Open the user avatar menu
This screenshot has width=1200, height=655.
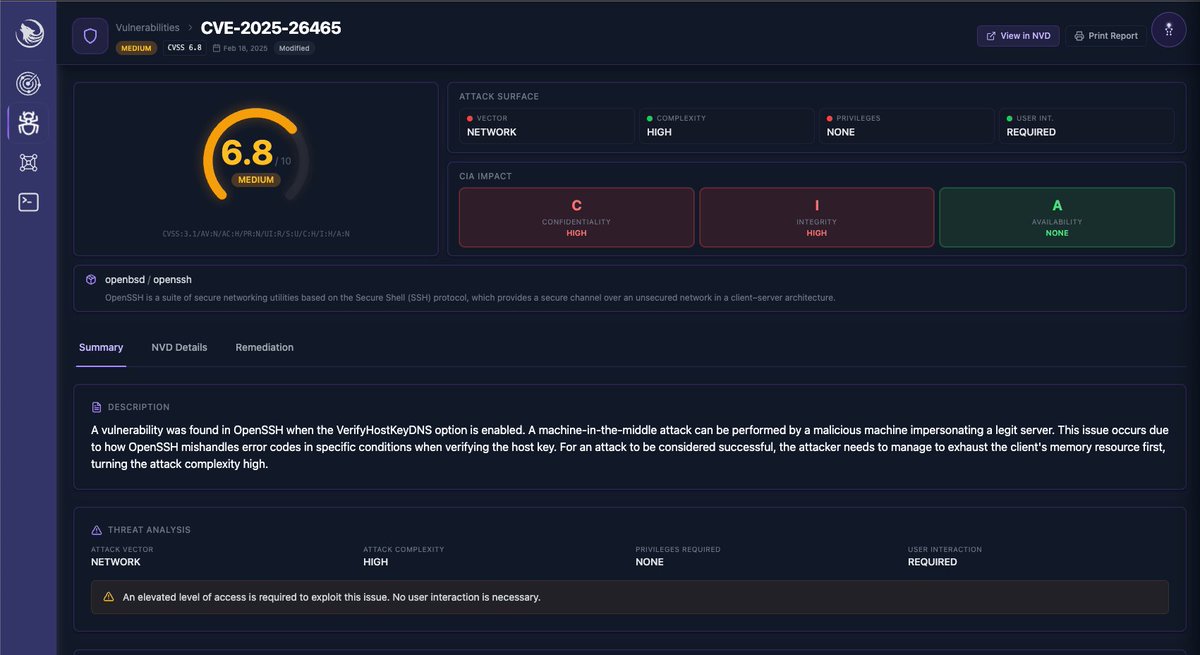[x=1169, y=30]
